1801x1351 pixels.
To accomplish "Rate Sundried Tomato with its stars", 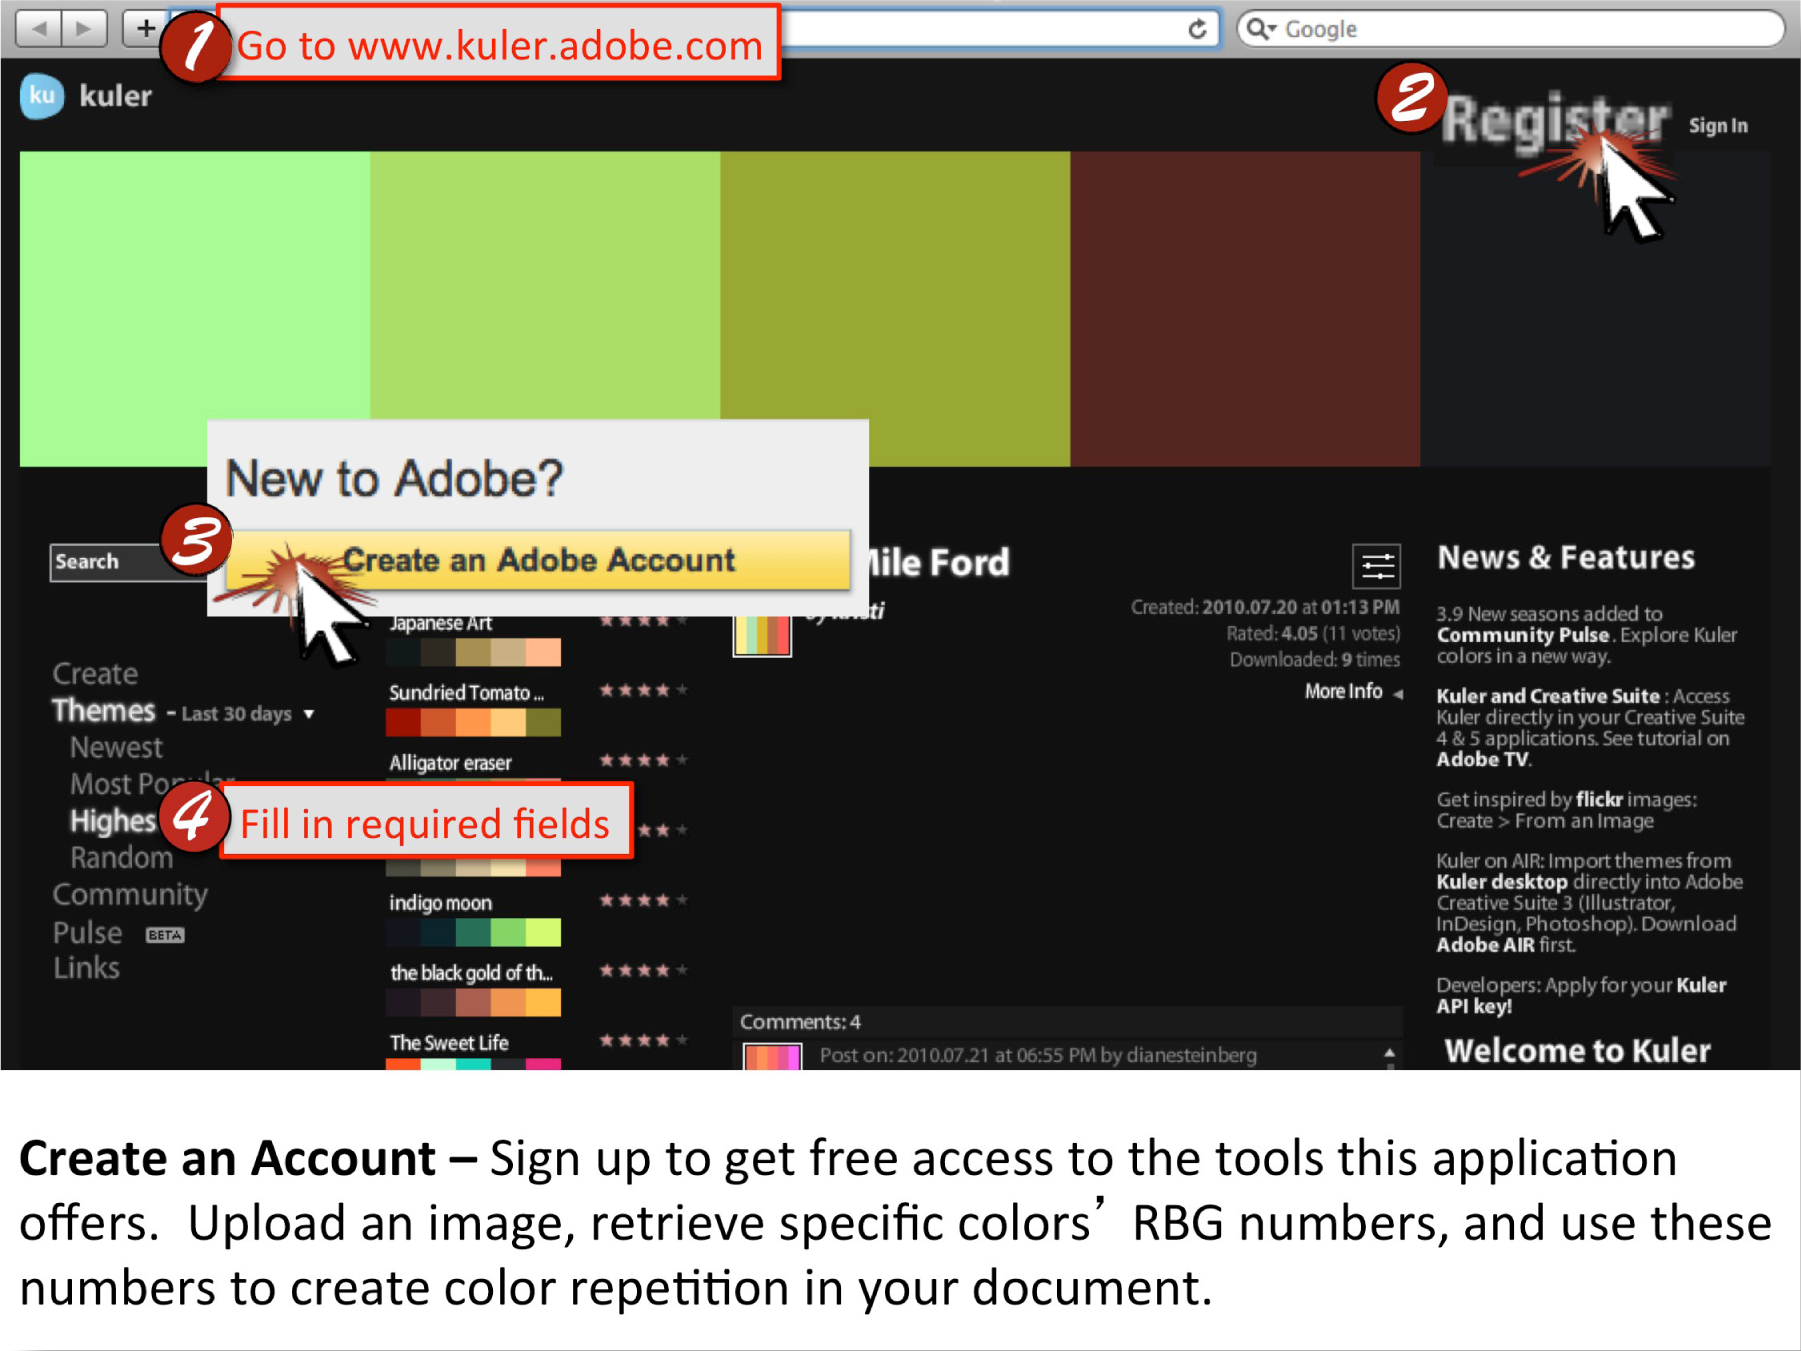I will (643, 690).
